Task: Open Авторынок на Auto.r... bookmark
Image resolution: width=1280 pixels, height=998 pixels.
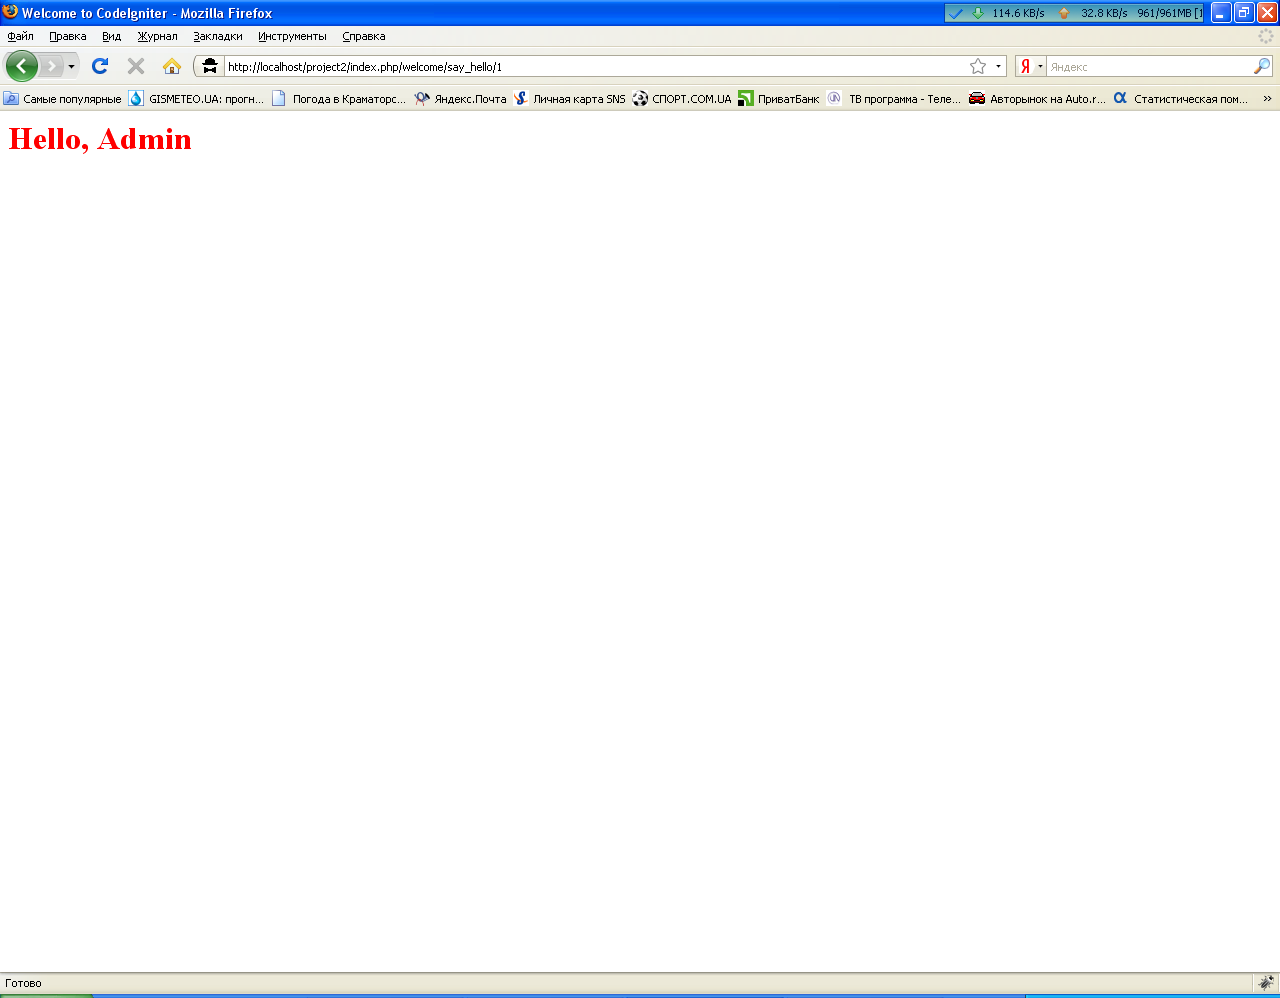Action: pyautogui.click(x=1038, y=99)
